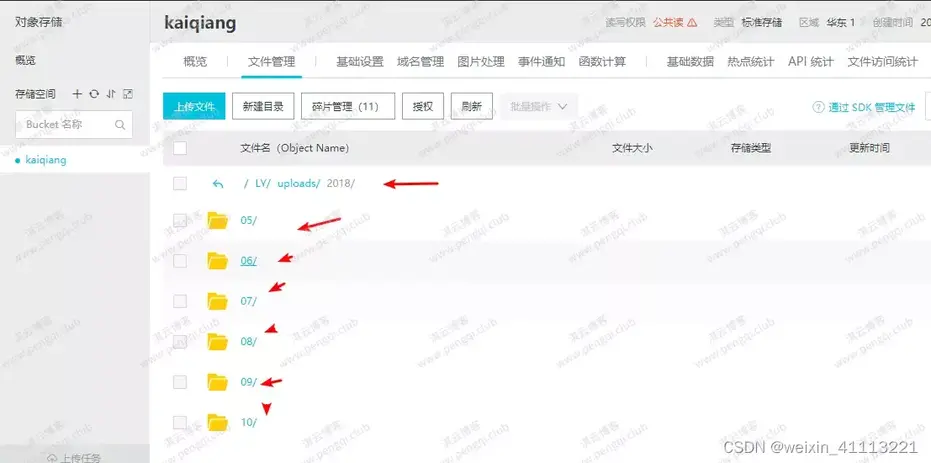Expand the 批量操作 dropdown
This screenshot has height=463, width=931.
click(539, 106)
